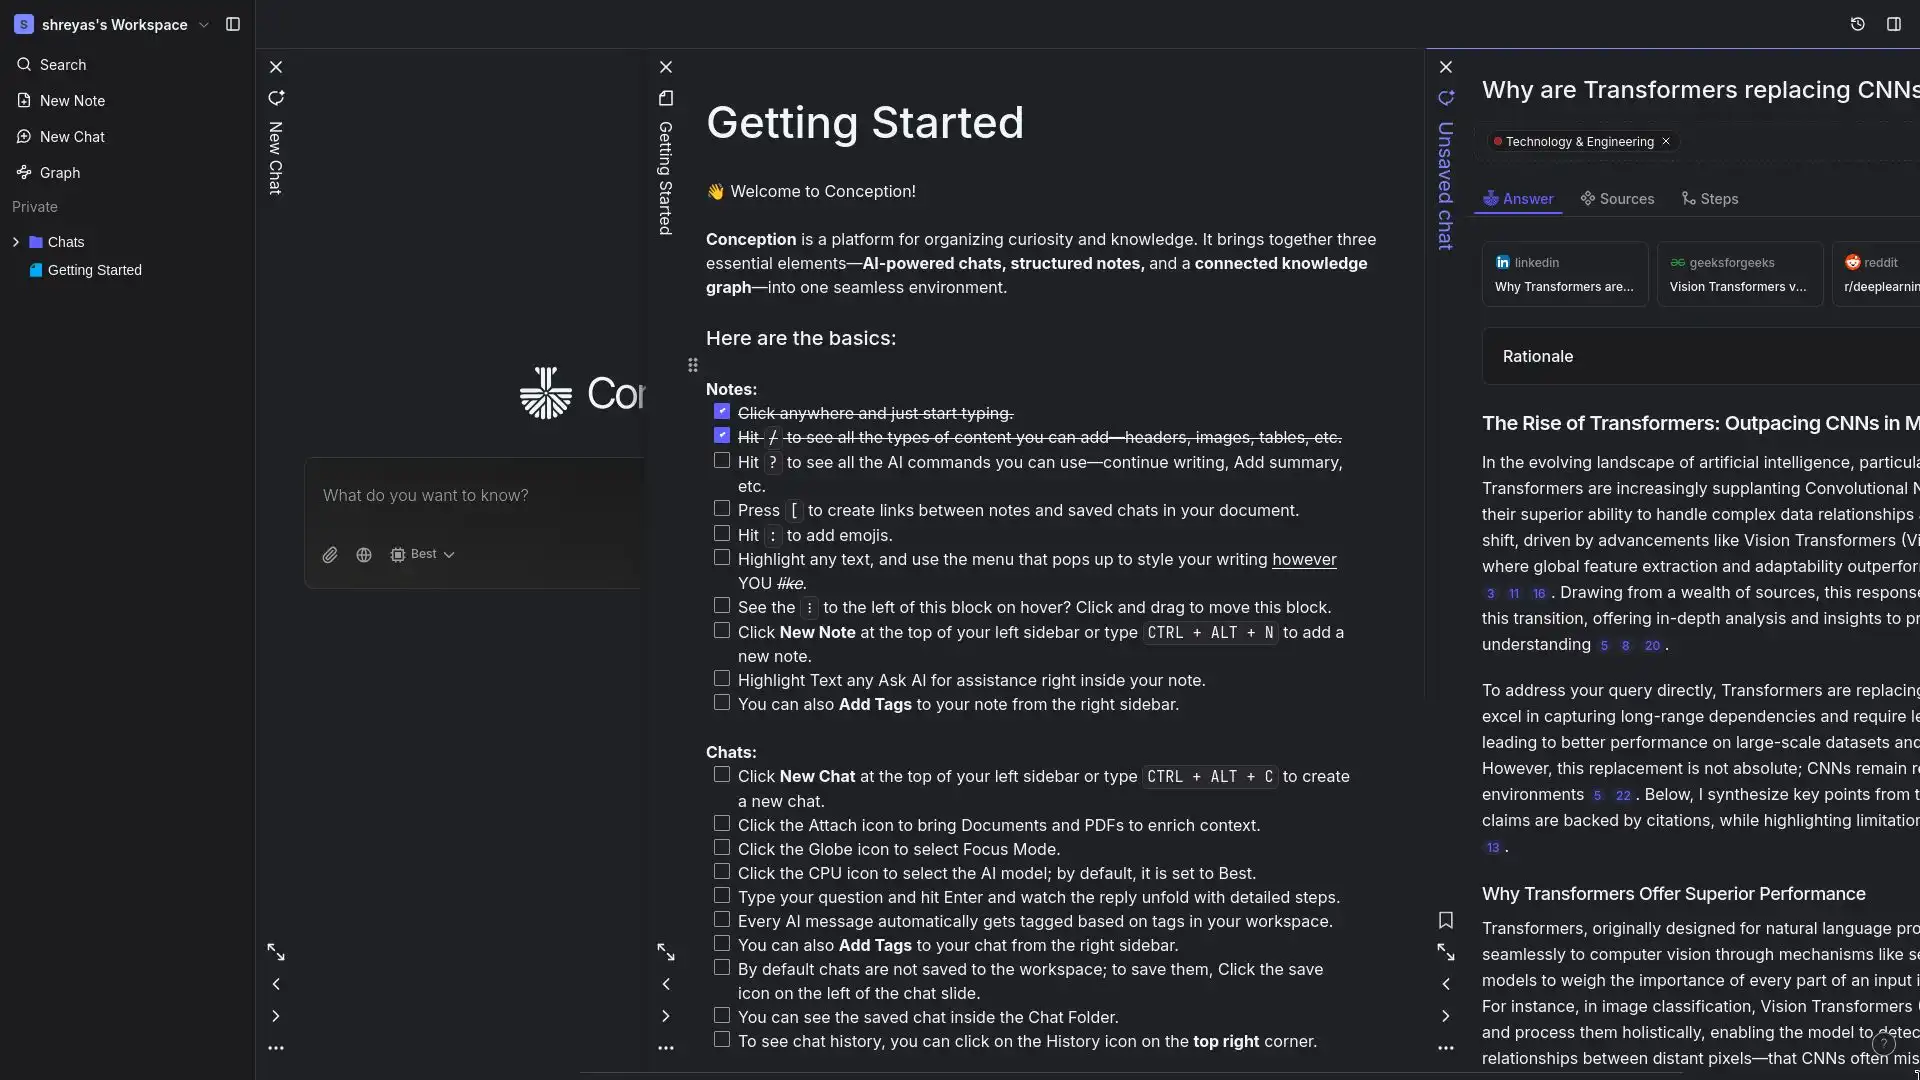The width and height of the screenshot is (1920, 1080).
Task: Open the globe Focus Mode icon
Action: 364,555
